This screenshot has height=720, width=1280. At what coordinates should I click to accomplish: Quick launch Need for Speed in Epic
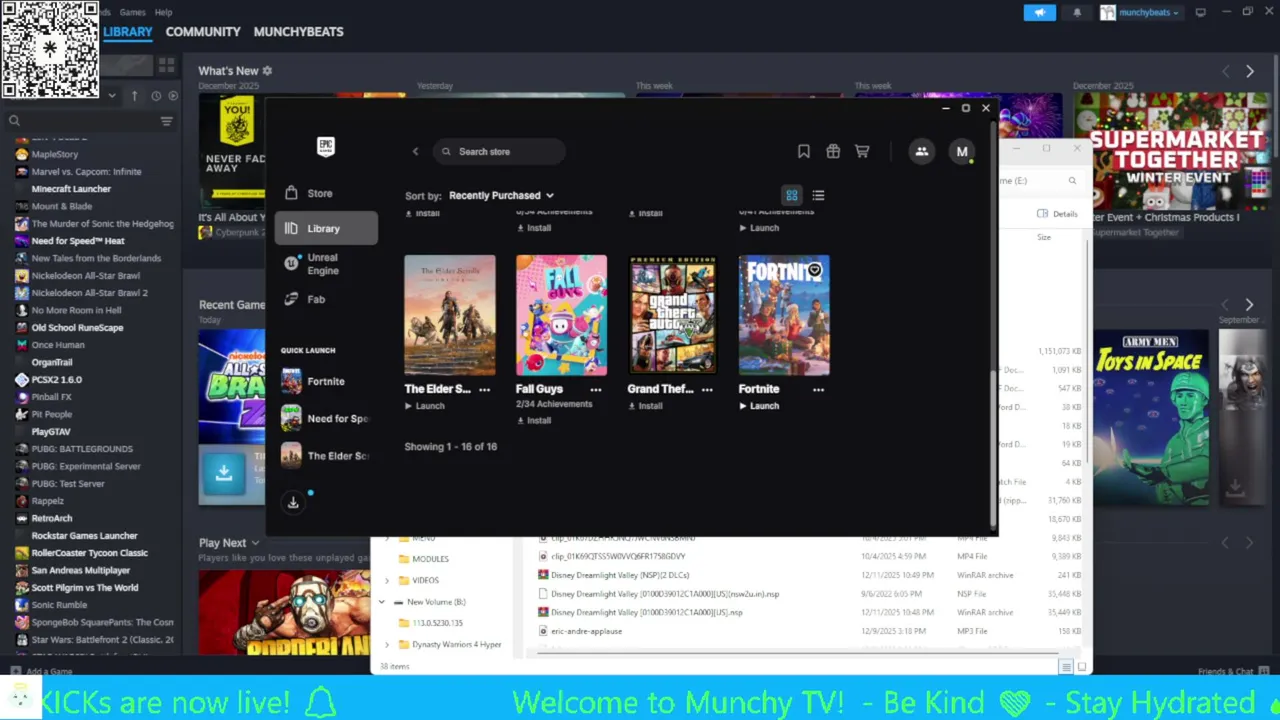pos(326,418)
